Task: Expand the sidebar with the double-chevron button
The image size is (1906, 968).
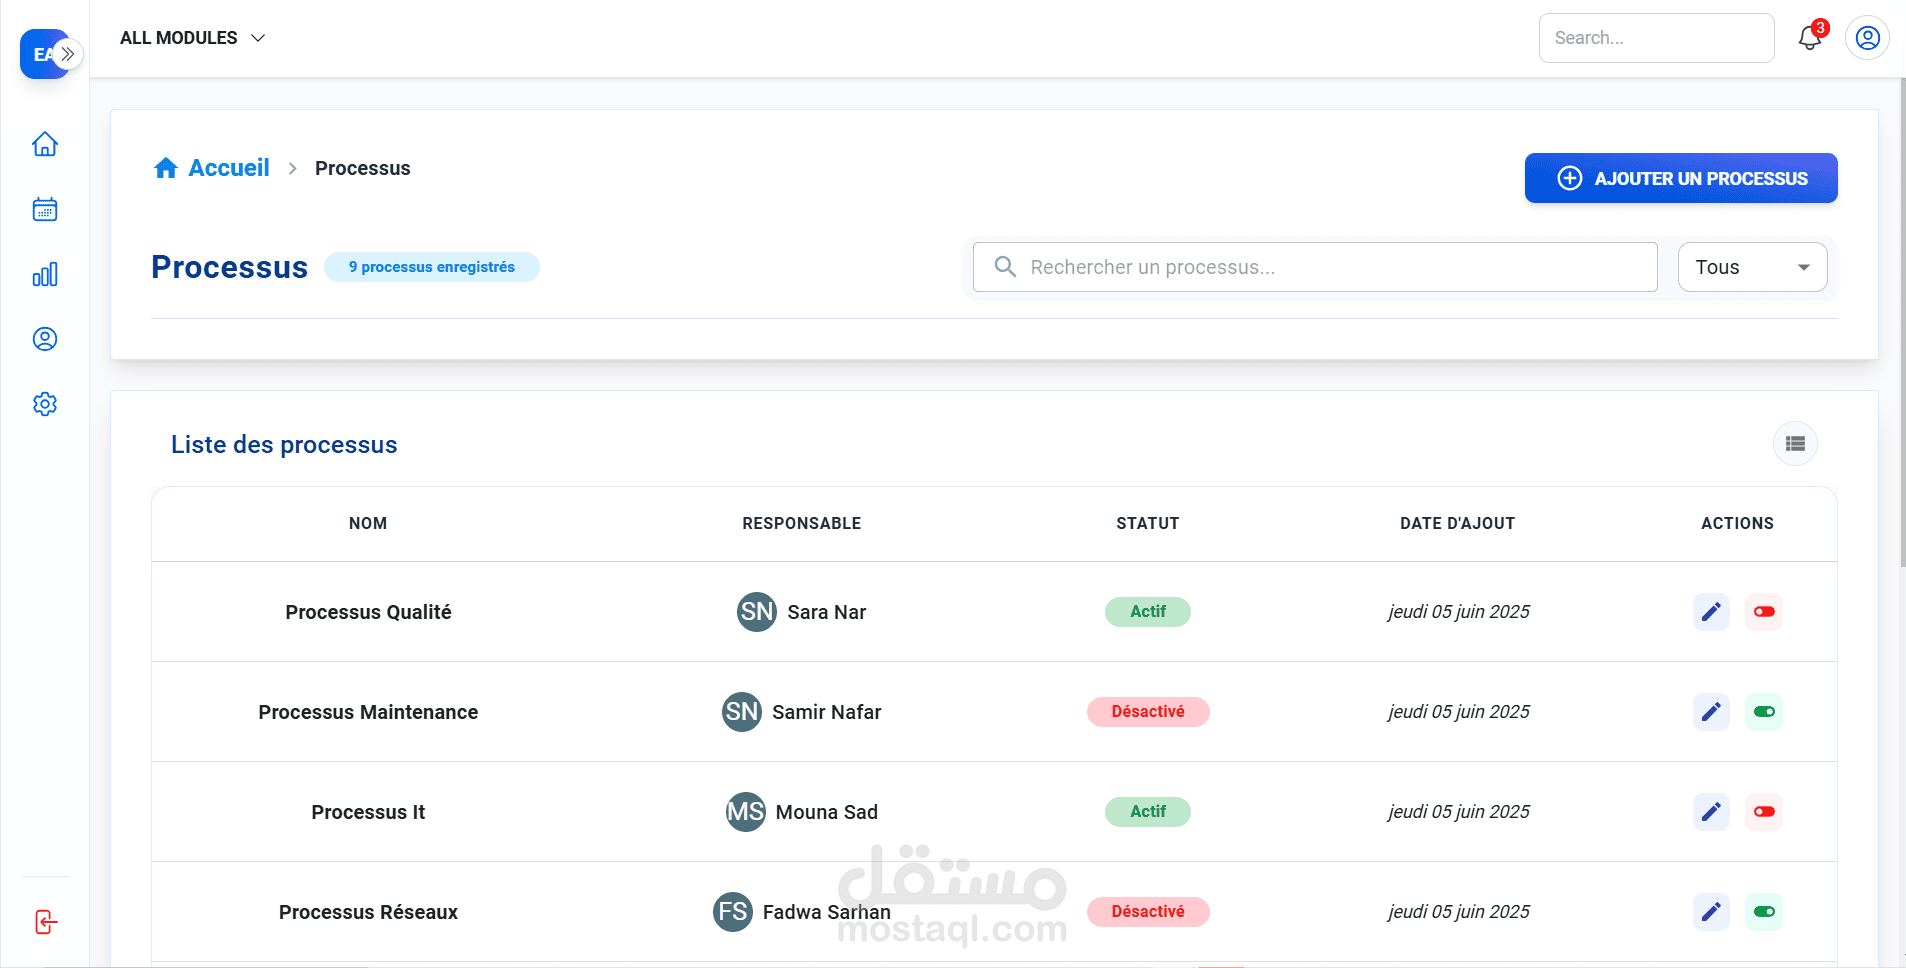Action: coord(68,54)
